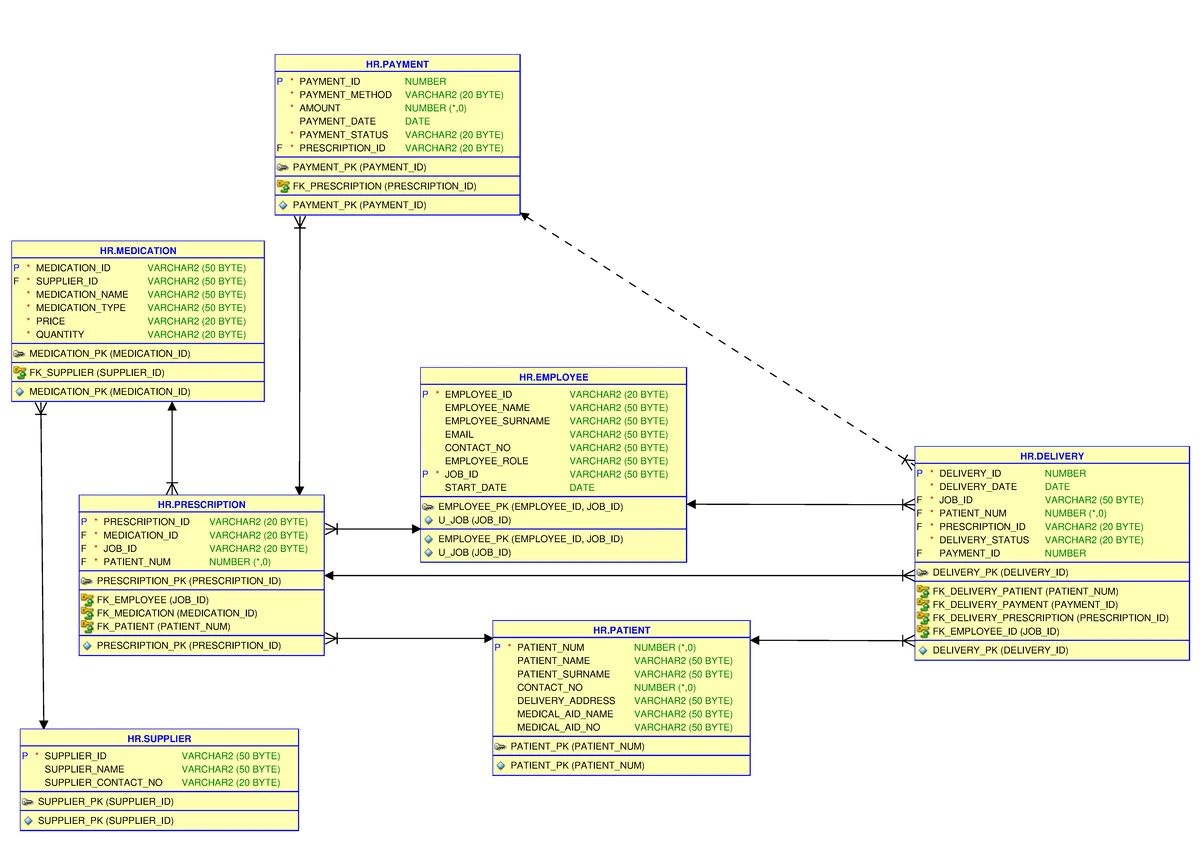Select the FK_PATIENT foreign key icon

(x=87, y=626)
